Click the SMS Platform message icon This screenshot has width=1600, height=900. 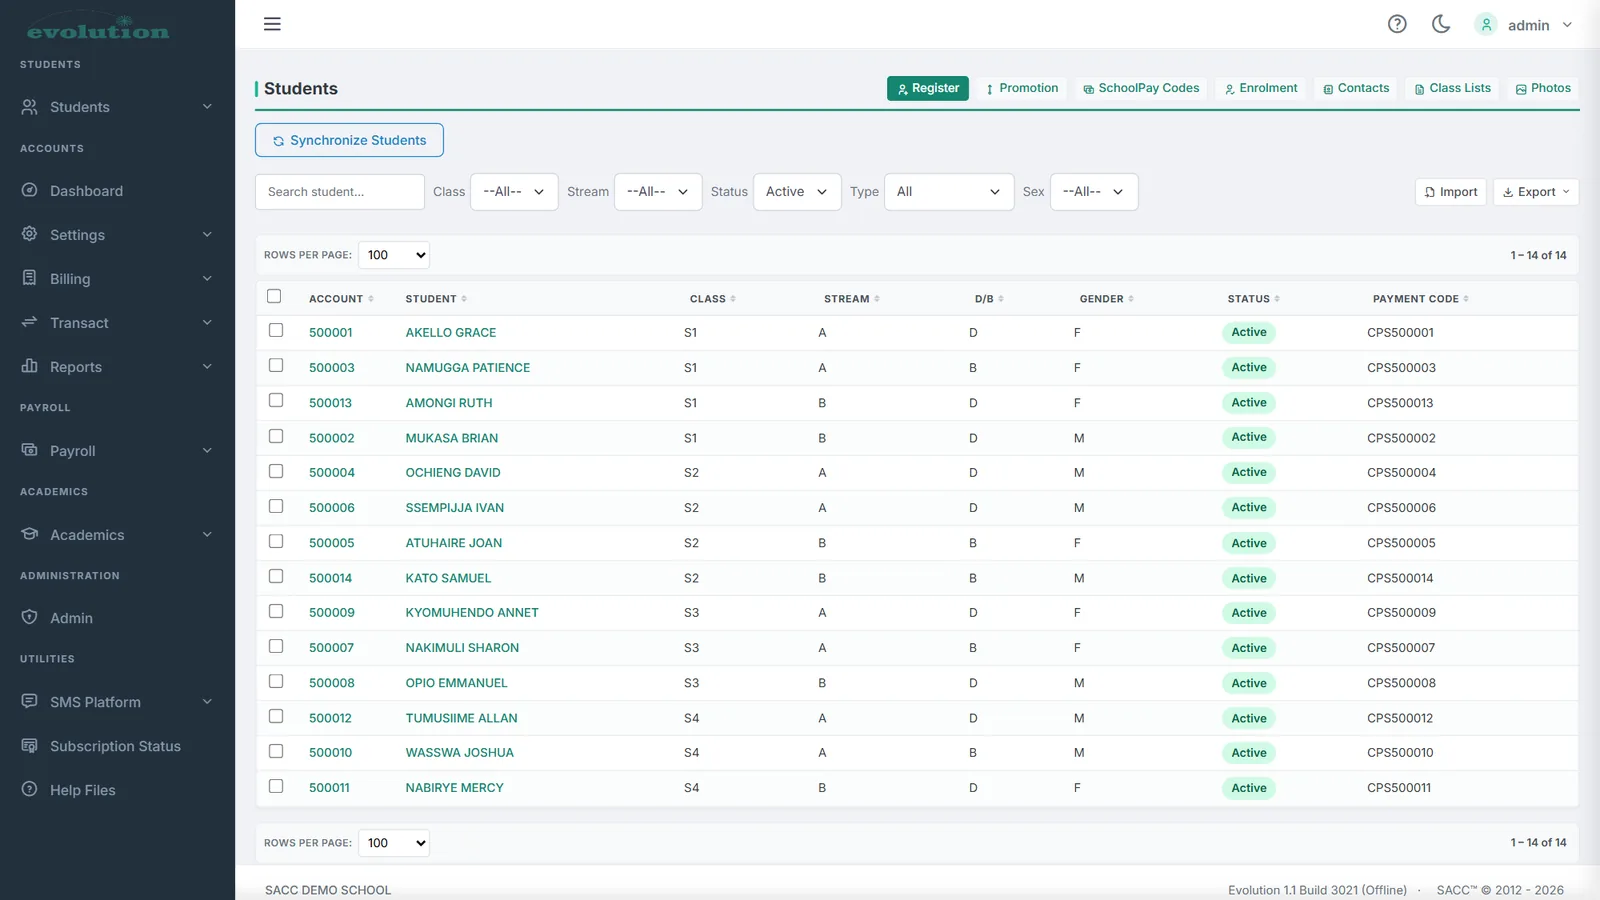click(x=30, y=701)
